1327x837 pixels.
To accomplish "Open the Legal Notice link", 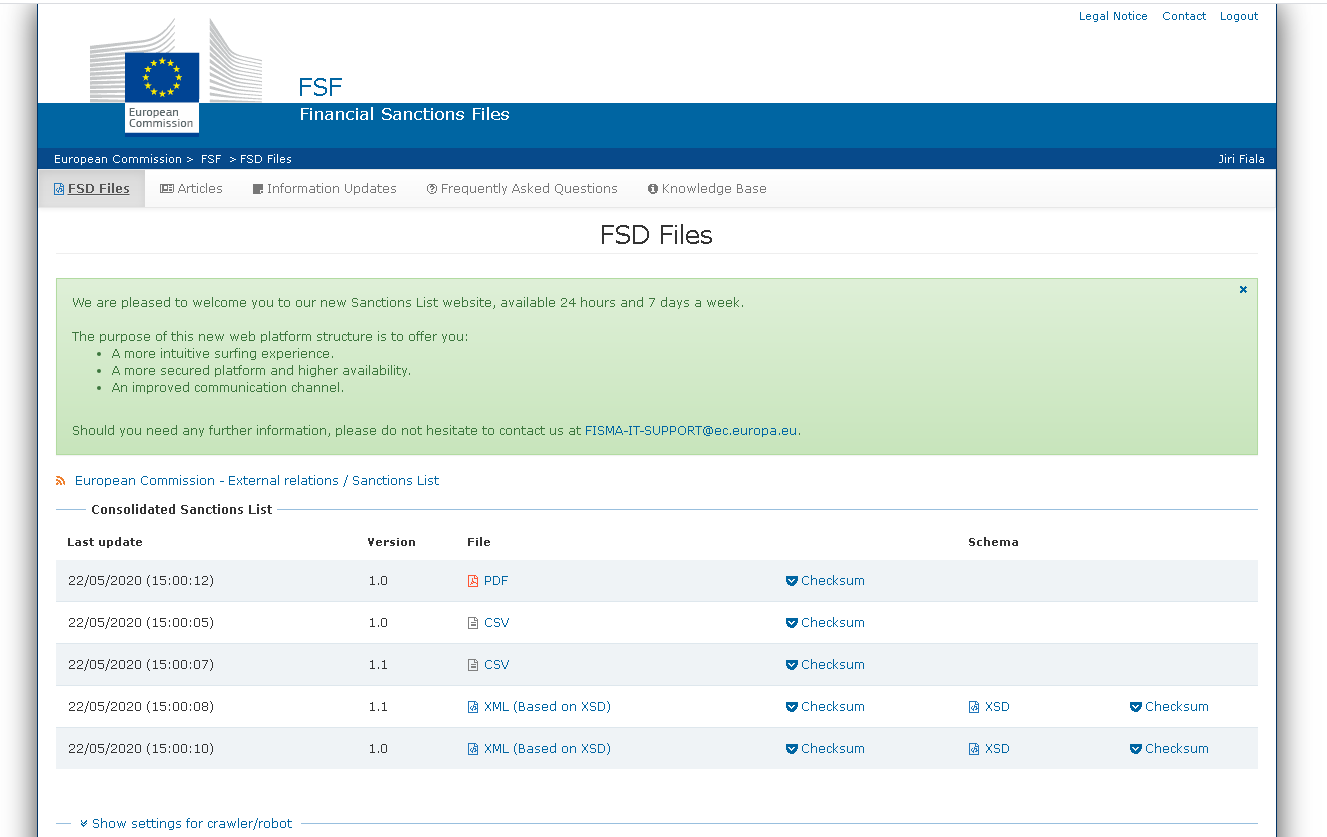I will pyautogui.click(x=1113, y=16).
